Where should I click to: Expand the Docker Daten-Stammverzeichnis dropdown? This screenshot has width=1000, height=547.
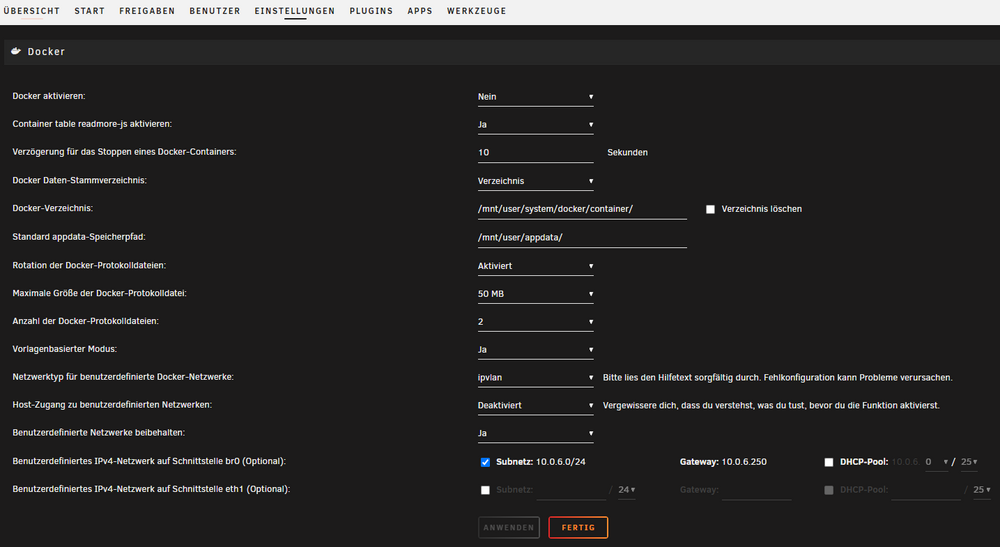(x=536, y=181)
